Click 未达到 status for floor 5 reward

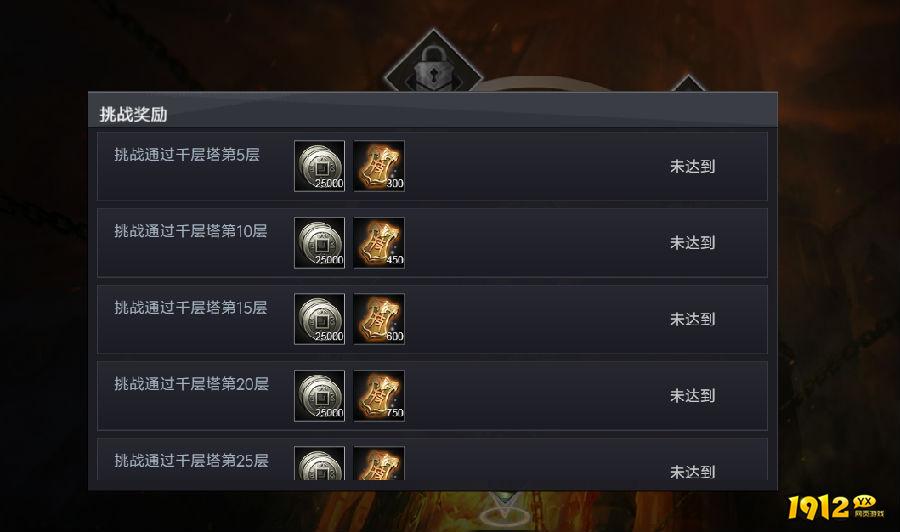pyautogui.click(x=692, y=166)
